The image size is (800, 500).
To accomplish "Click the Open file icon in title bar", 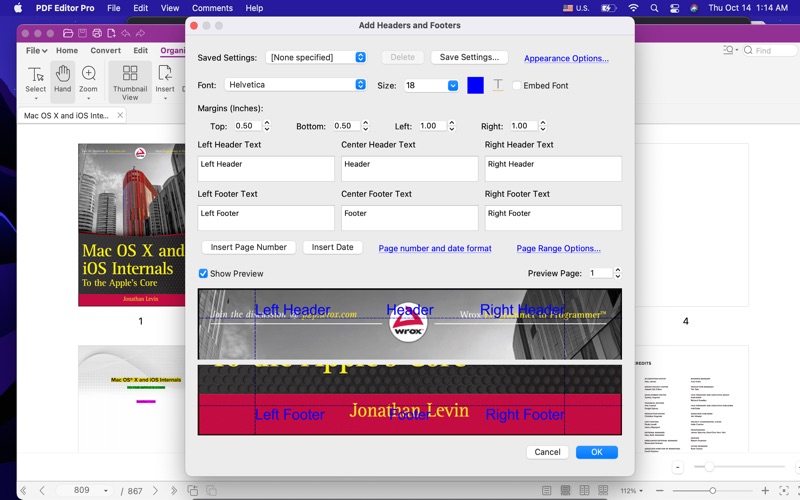I will pyautogui.click(x=68, y=33).
